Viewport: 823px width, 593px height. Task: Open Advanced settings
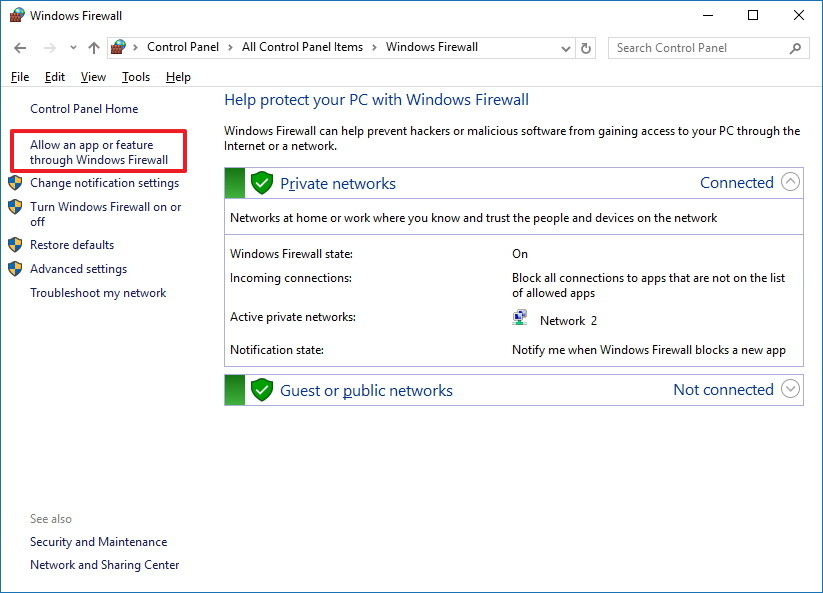coord(80,268)
